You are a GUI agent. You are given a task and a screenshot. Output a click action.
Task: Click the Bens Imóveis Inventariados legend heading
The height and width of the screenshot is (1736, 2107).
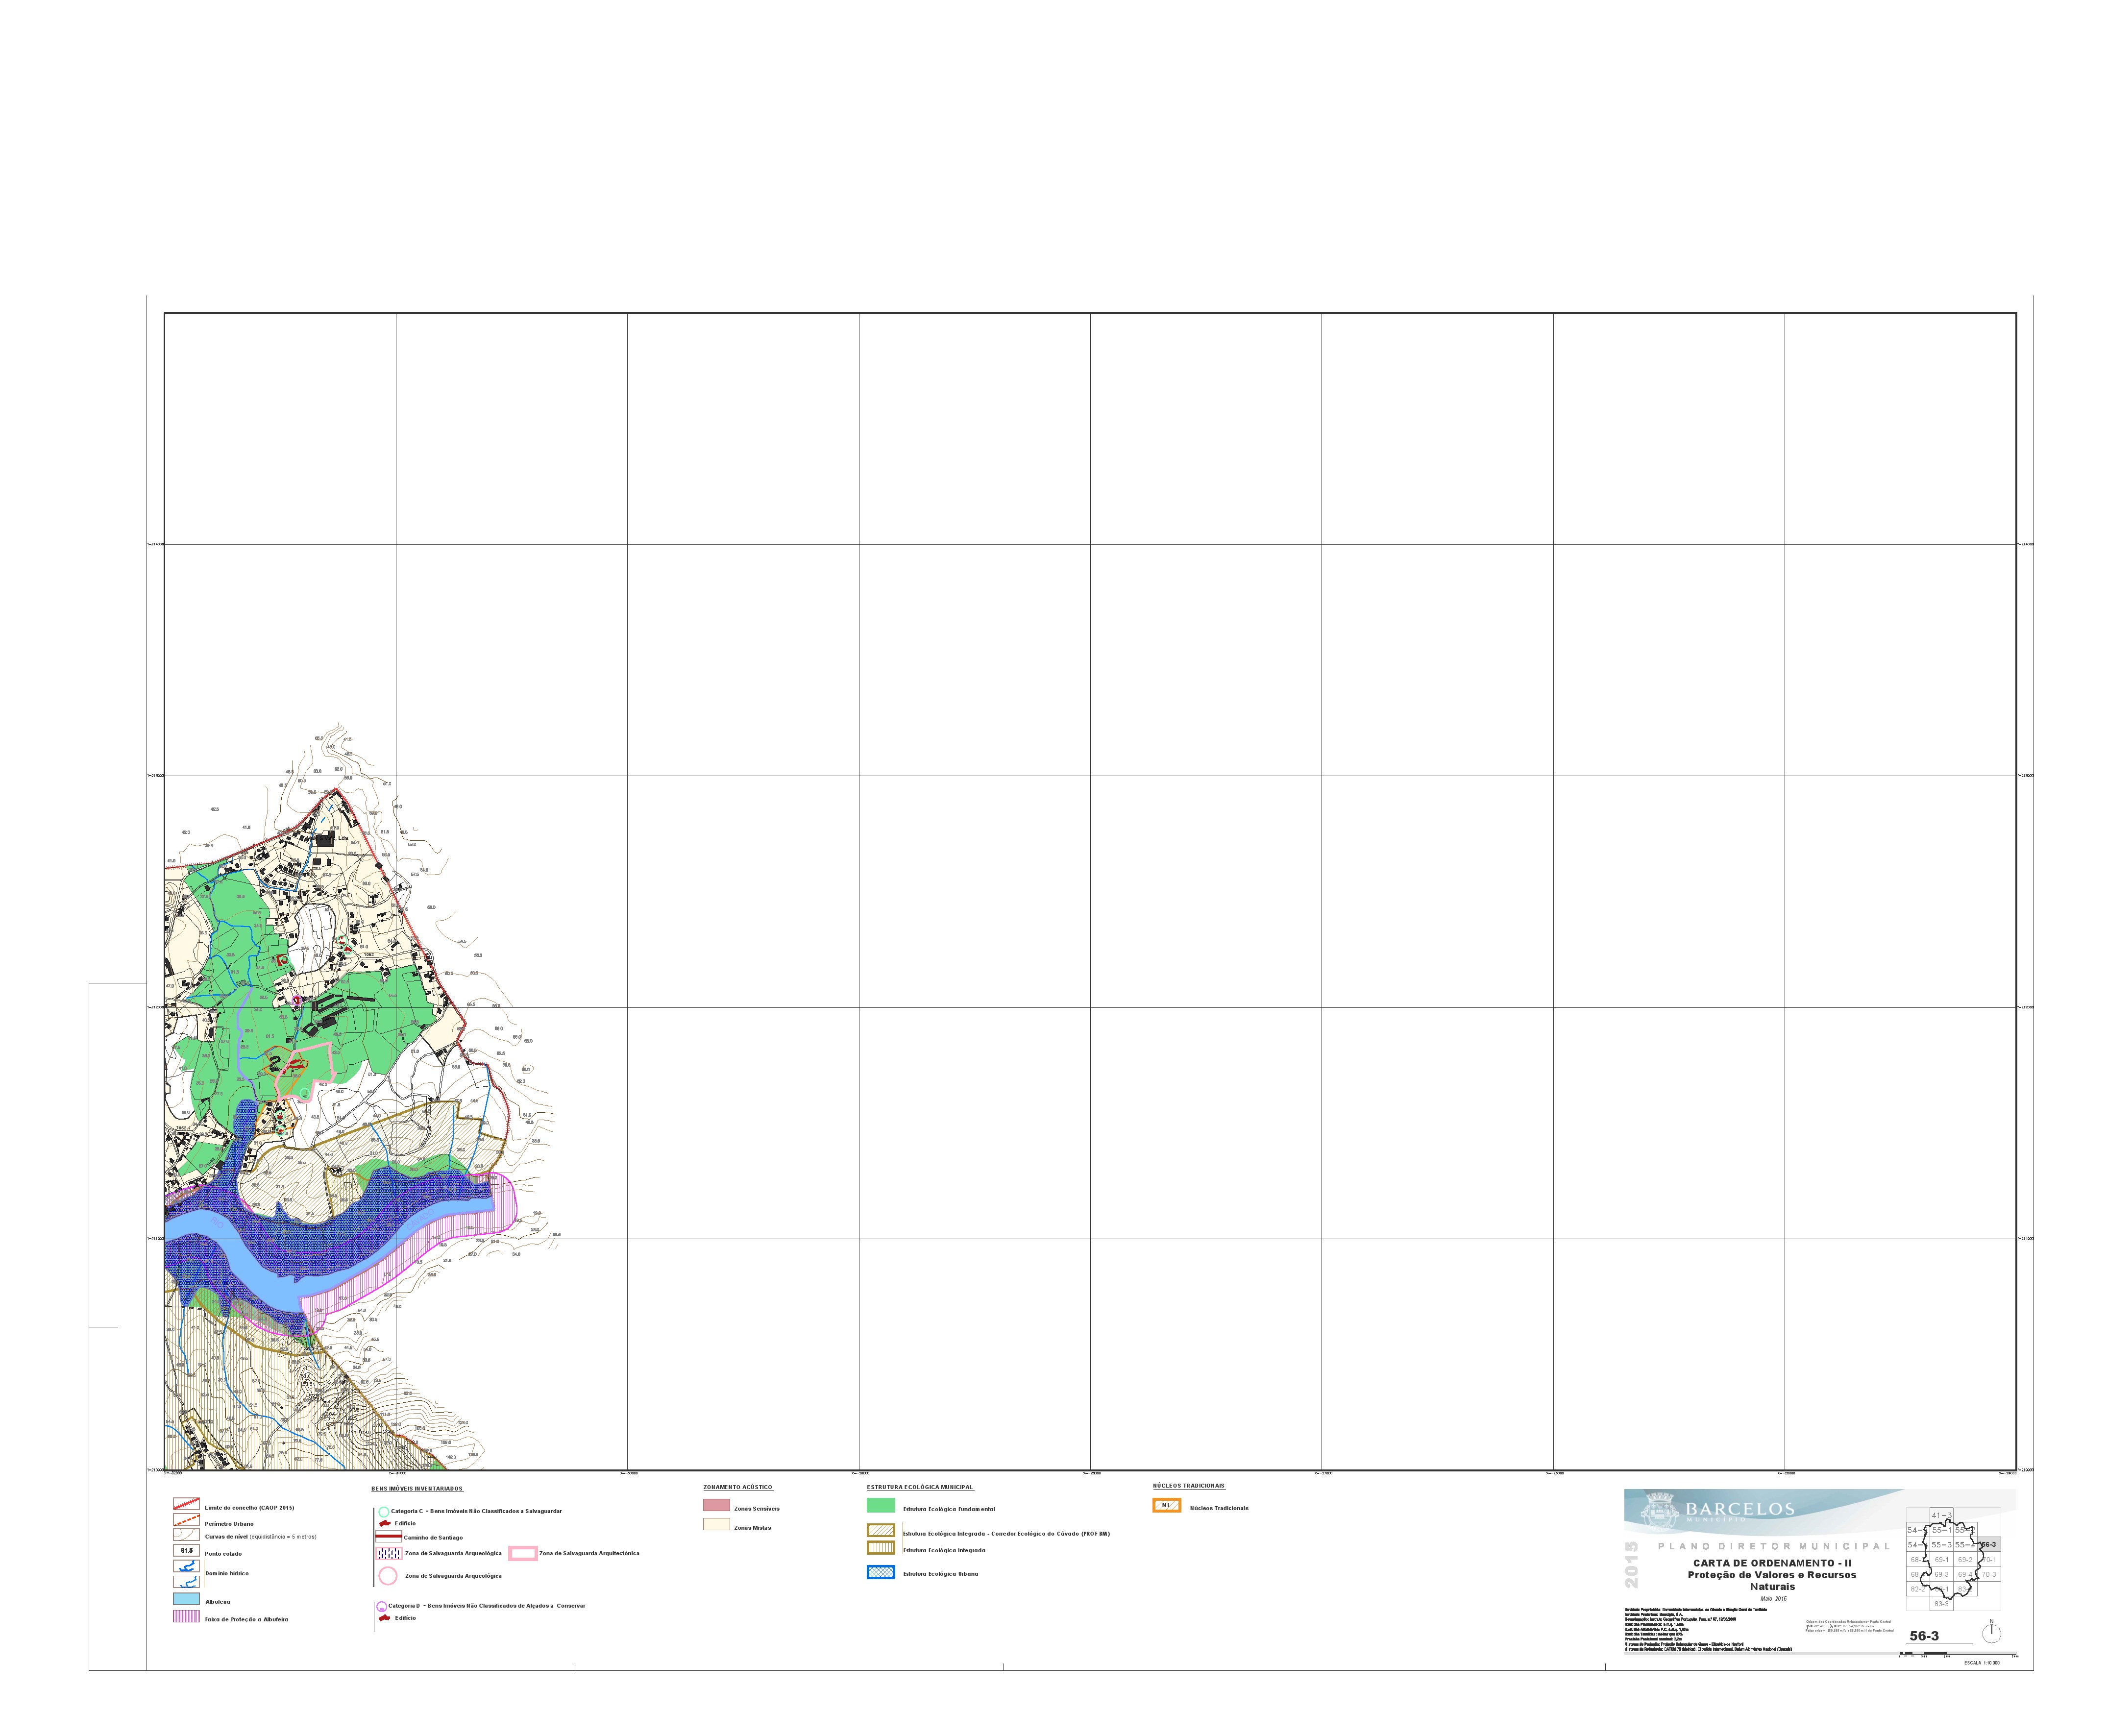(x=418, y=1489)
